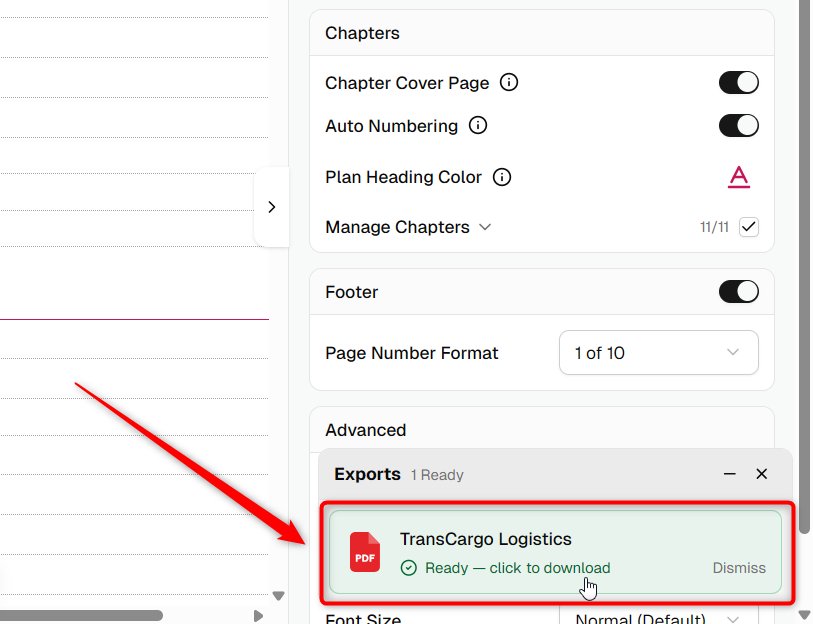Click the Chapter Cover Page info icon
This screenshot has height=624, width=813.
tap(509, 82)
